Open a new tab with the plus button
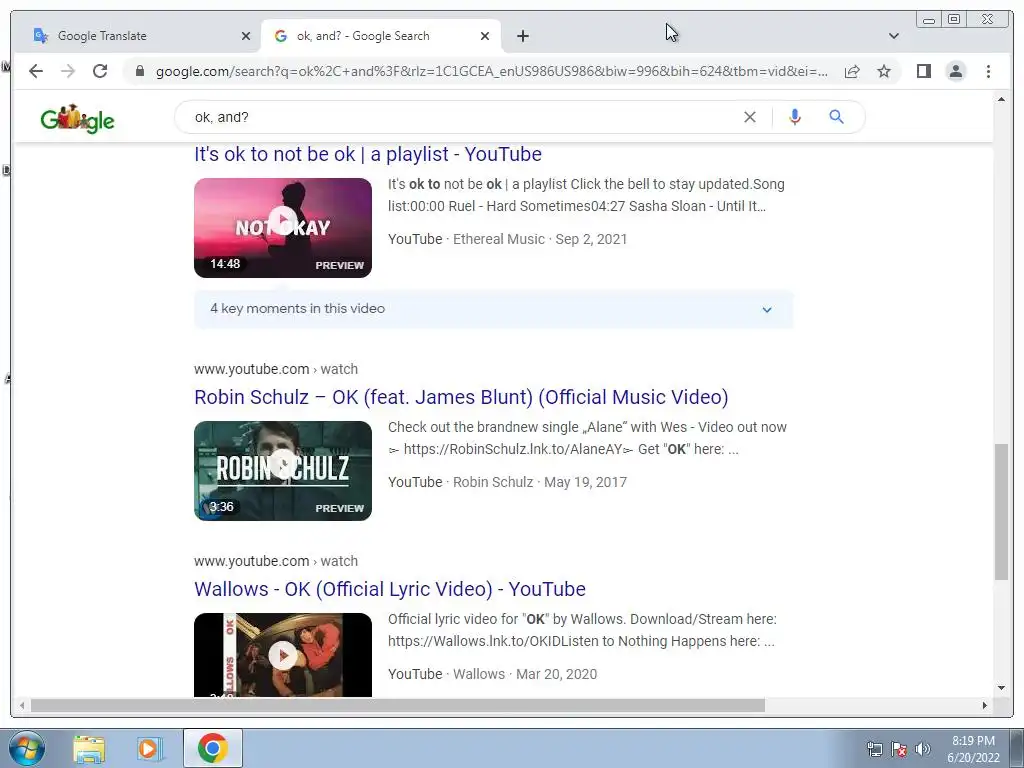This screenshot has width=1024, height=768. (x=522, y=36)
